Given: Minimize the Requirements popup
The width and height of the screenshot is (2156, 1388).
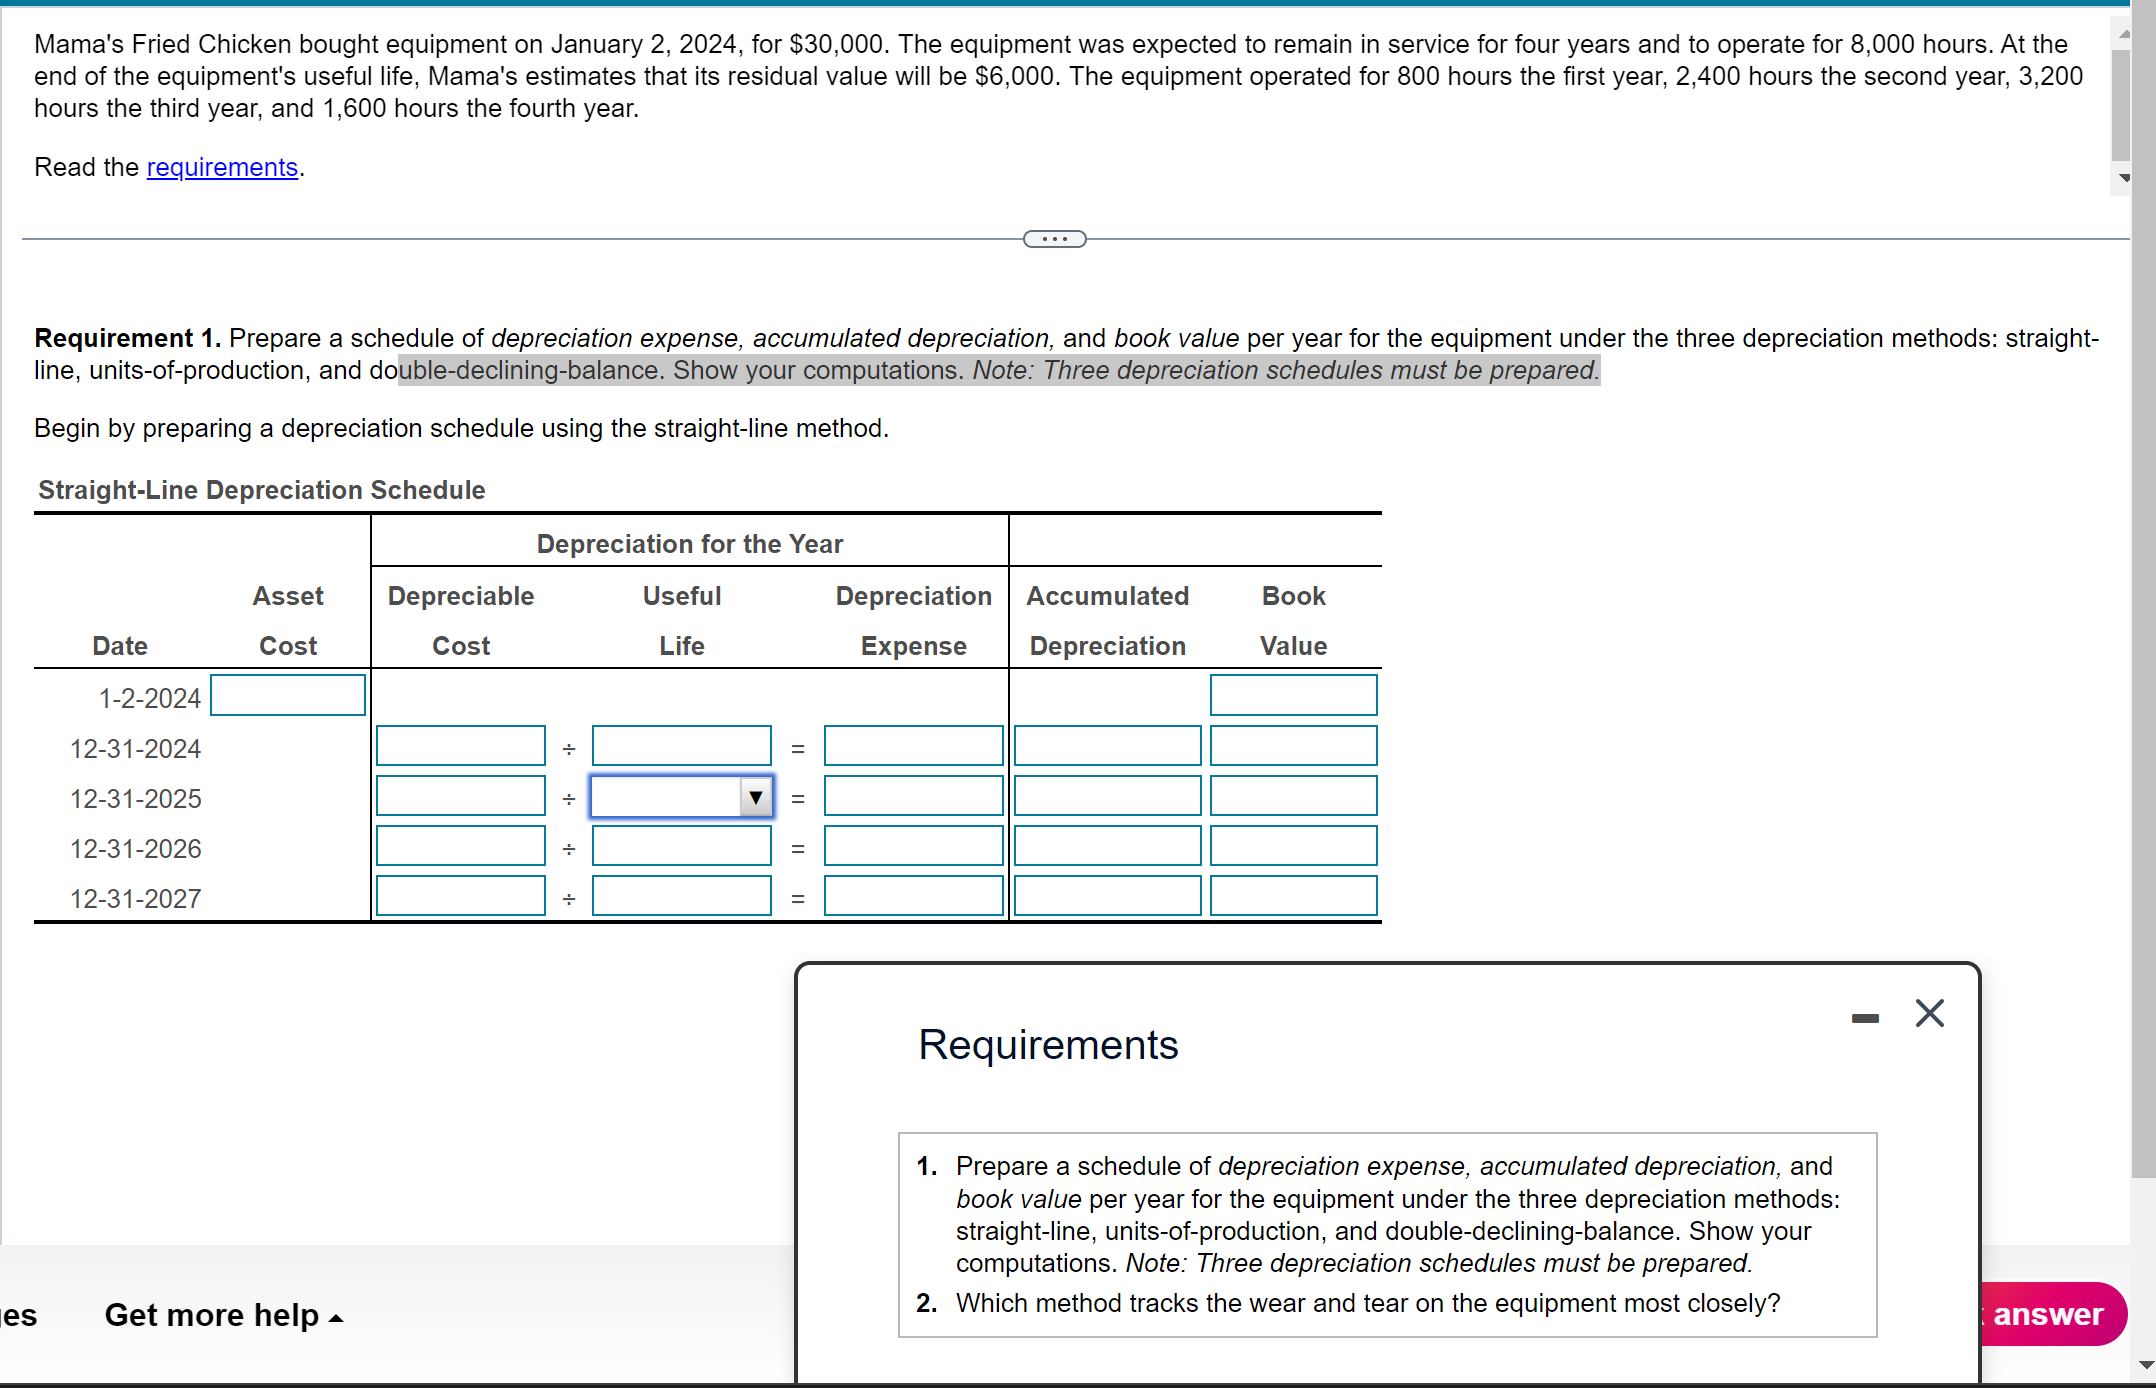Looking at the screenshot, I should pyautogui.click(x=1865, y=1018).
